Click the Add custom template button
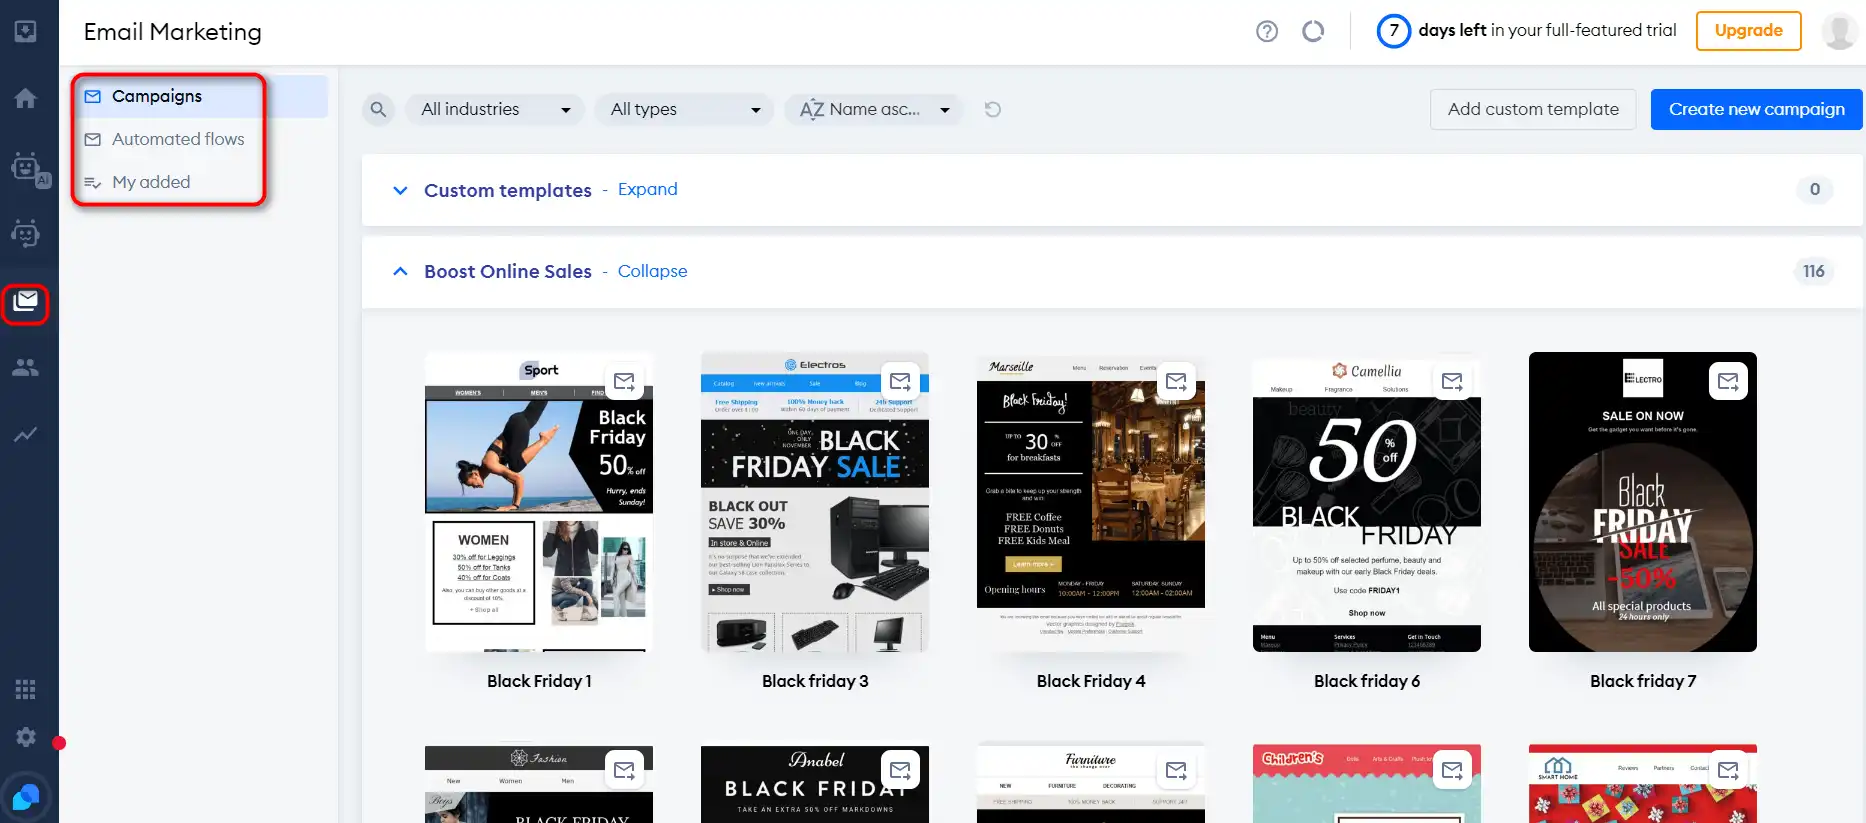Image resolution: width=1866 pixels, height=823 pixels. pyautogui.click(x=1533, y=109)
